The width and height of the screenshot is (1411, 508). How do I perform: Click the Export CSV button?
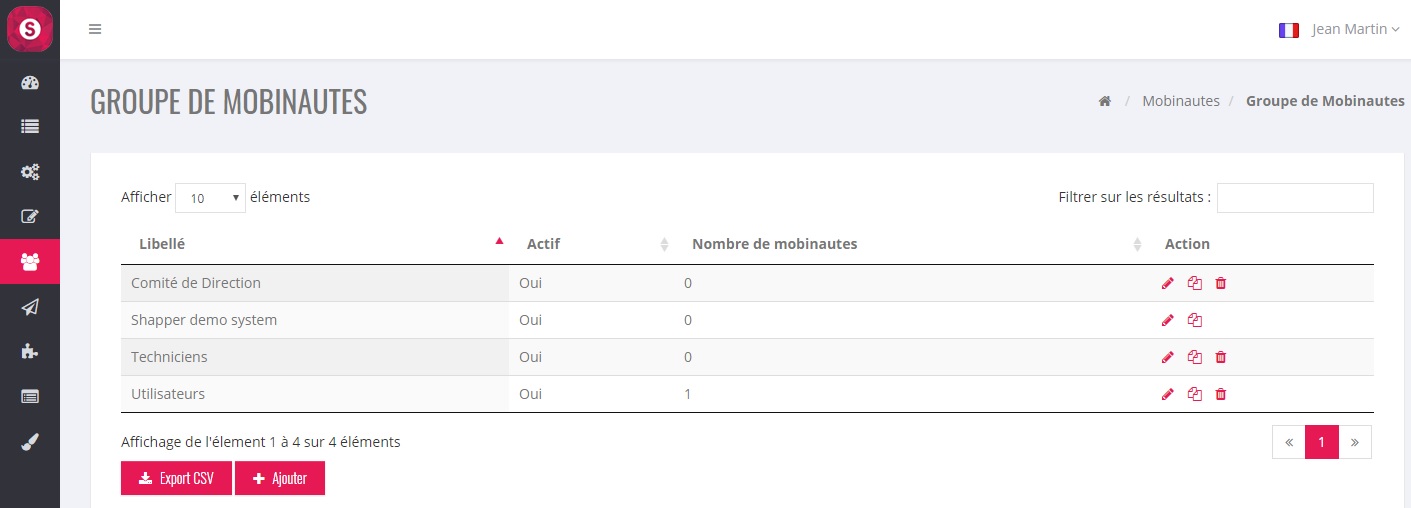point(176,478)
